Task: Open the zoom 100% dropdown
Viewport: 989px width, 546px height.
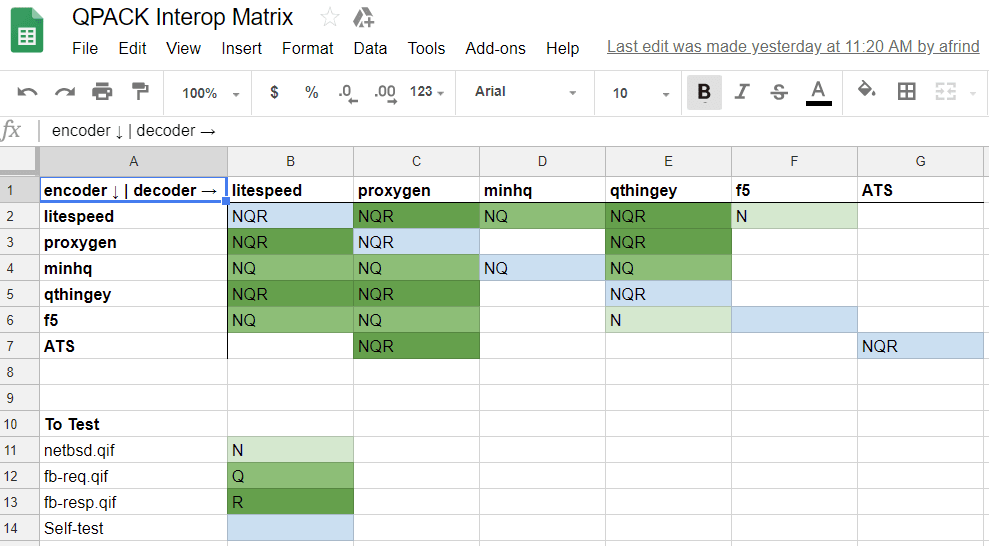Action: pos(211,93)
